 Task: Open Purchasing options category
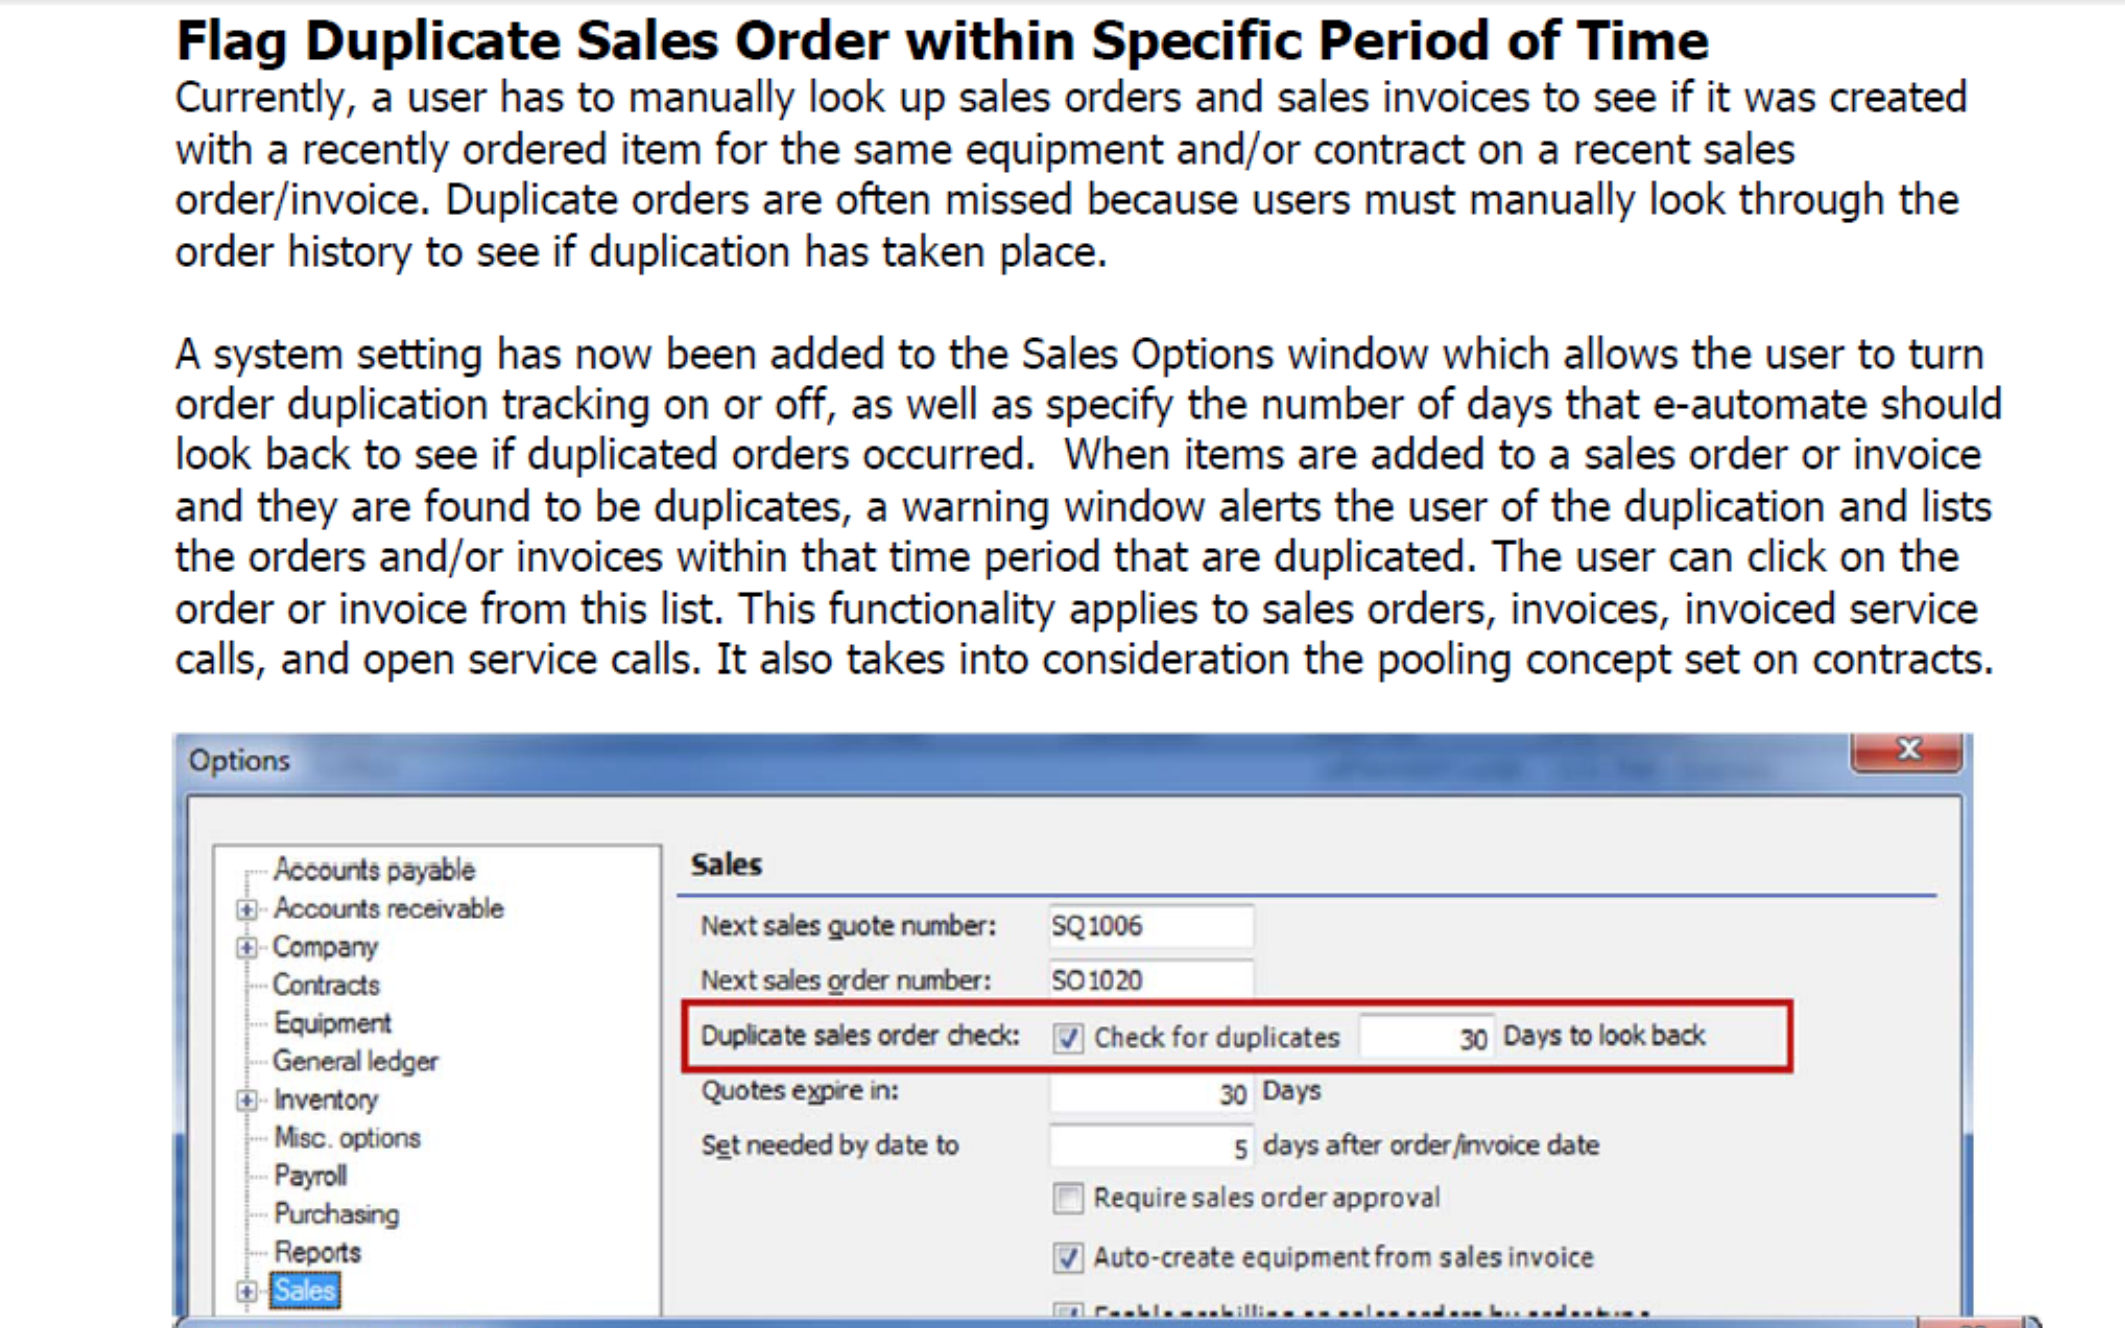336,1215
